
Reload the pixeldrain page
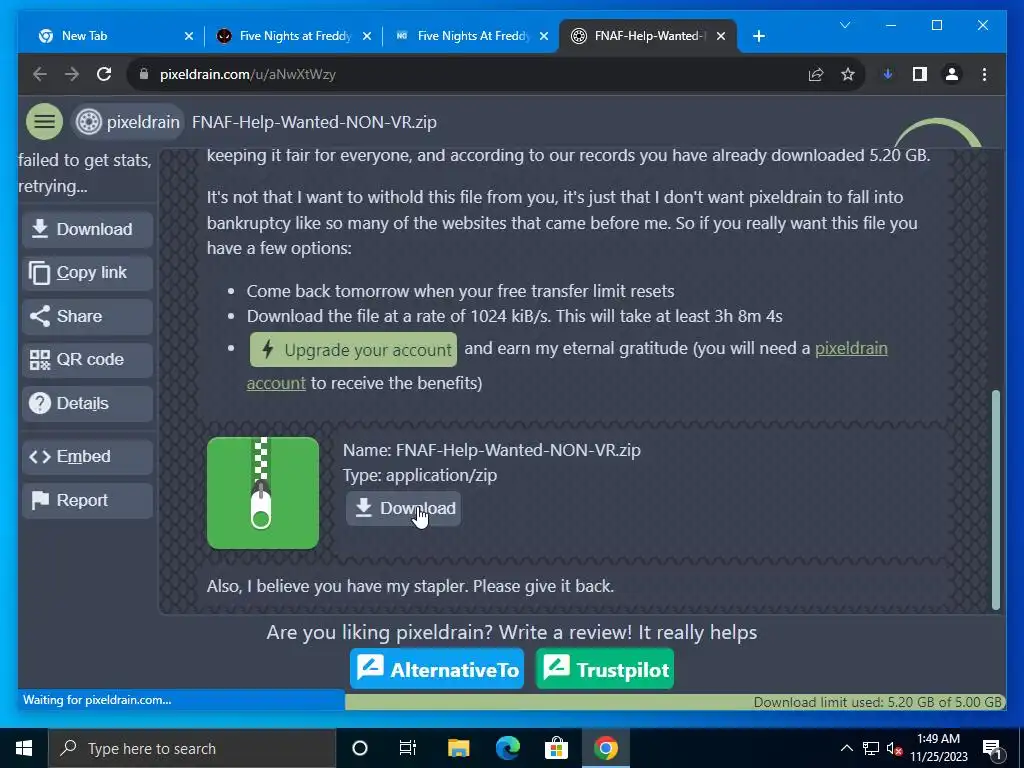click(104, 74)
